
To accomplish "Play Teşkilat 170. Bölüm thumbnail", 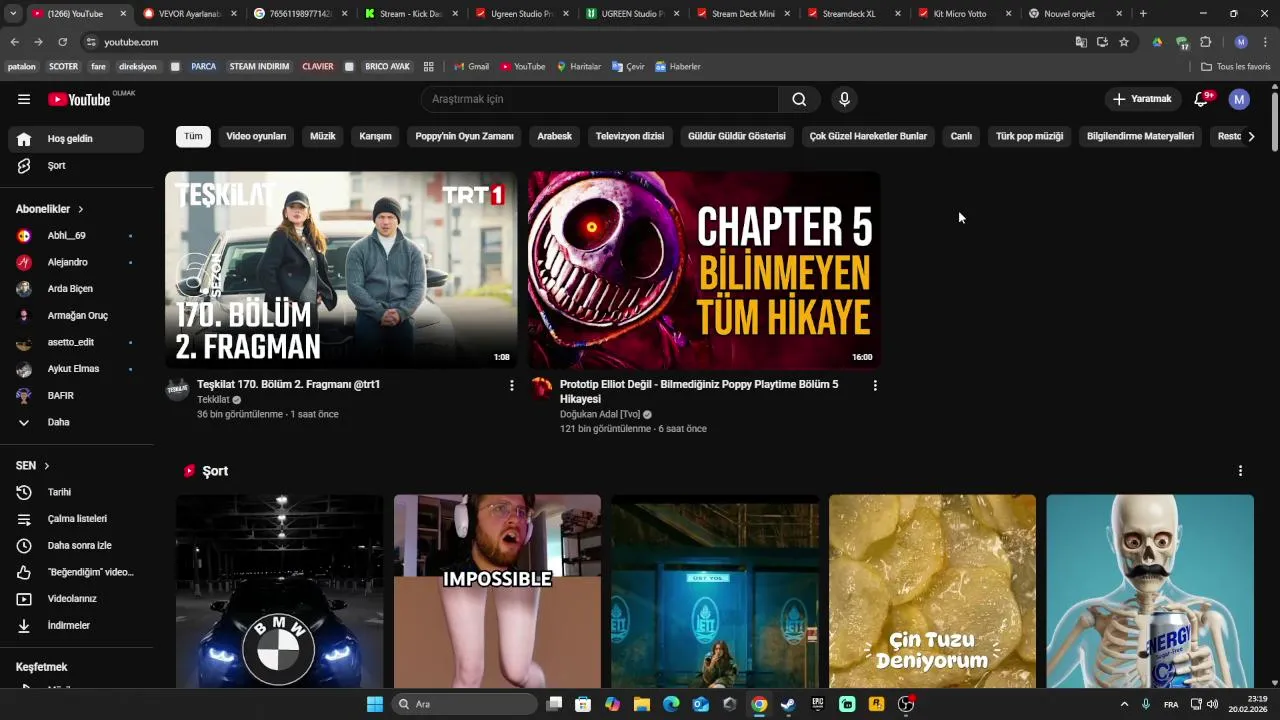I will [341, 270].
